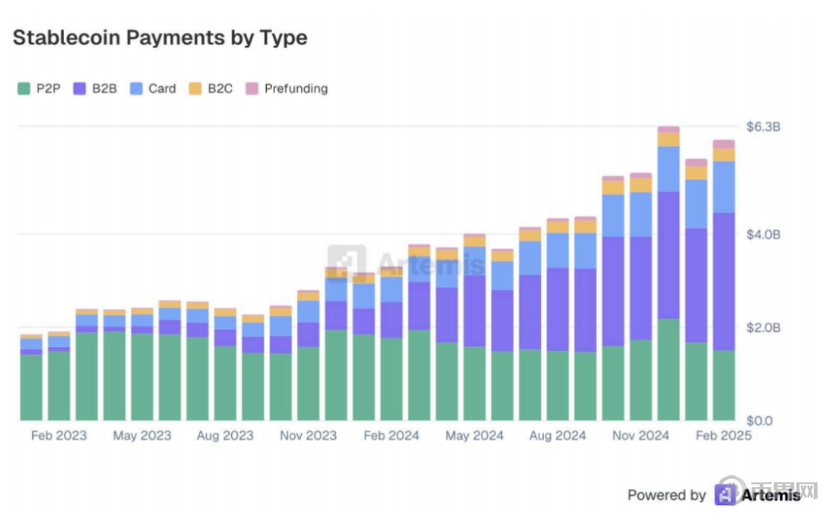The height and width of the screenshot is (518, 829).
Task: Toggle the P2P series green legend marker
Action: click(24, 89)
